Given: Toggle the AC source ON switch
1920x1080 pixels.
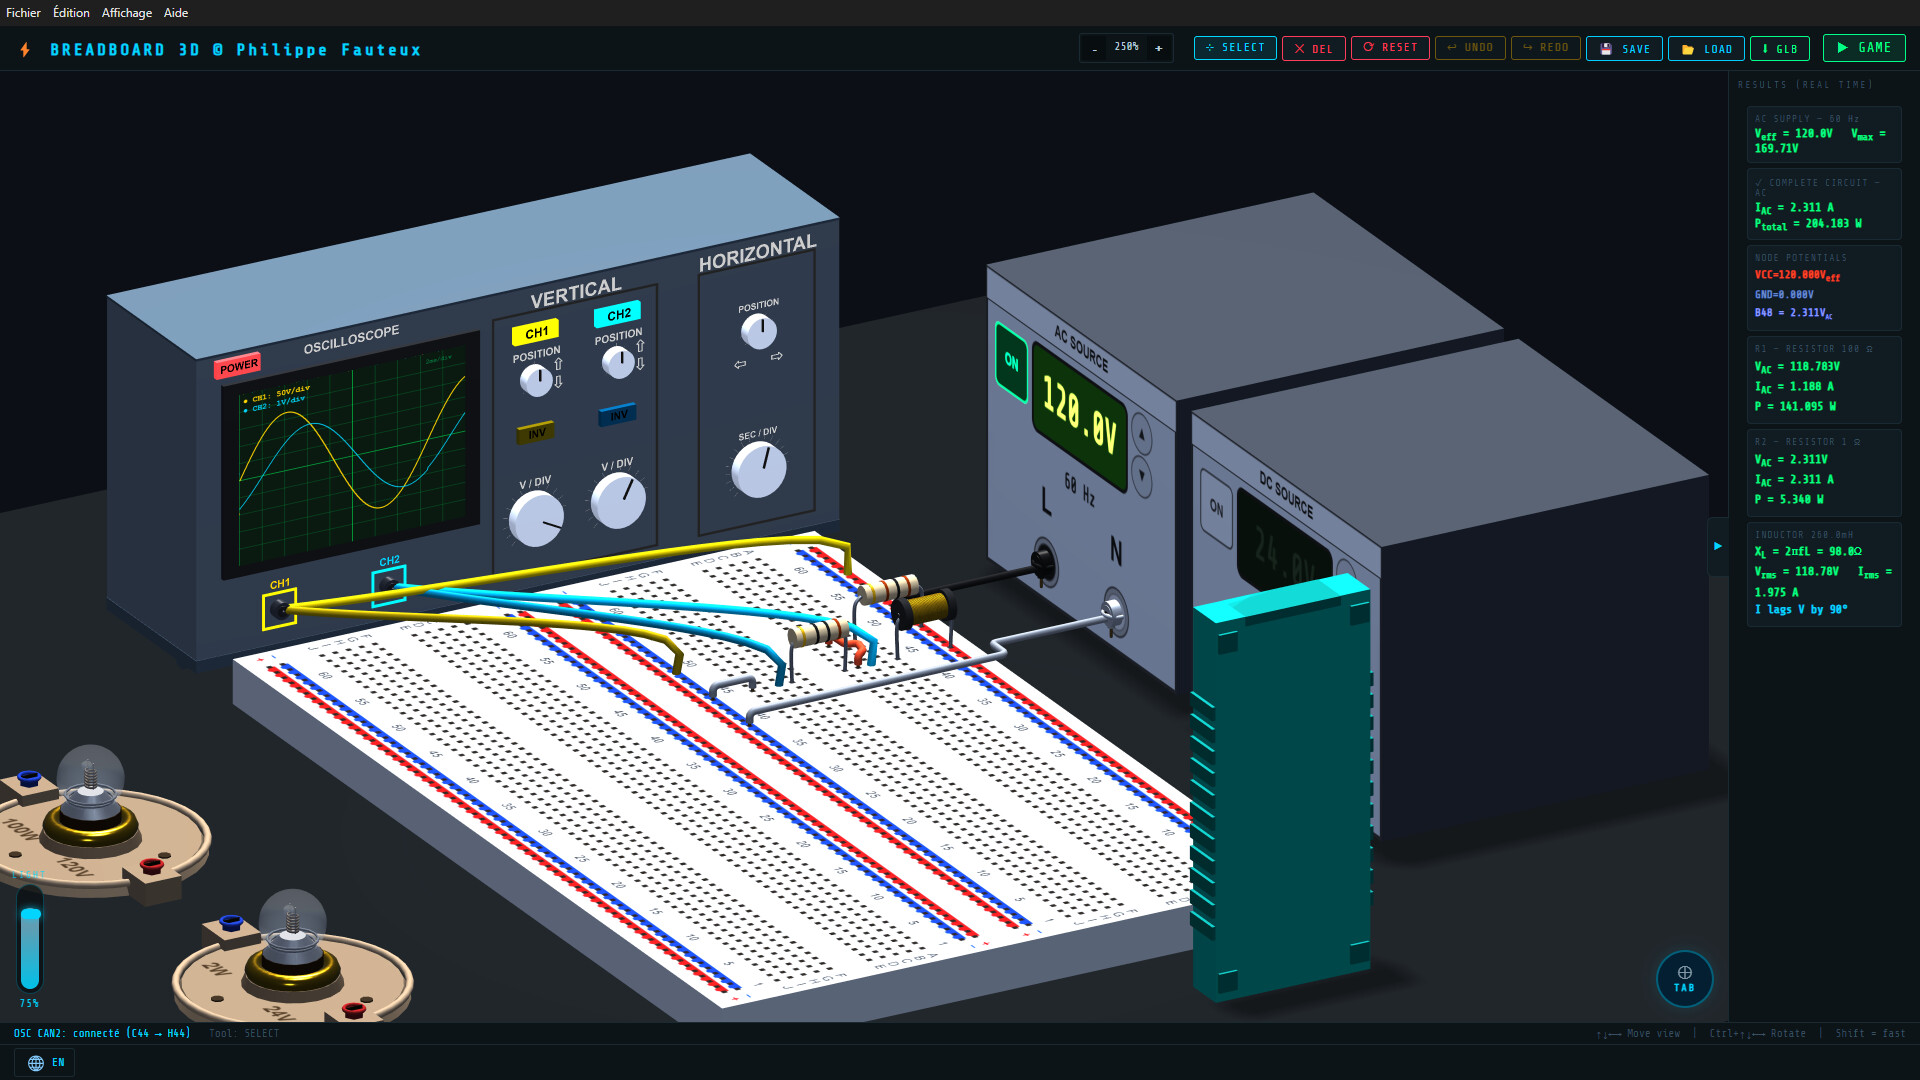Looking at the screenshot, I should point(1011,362).
